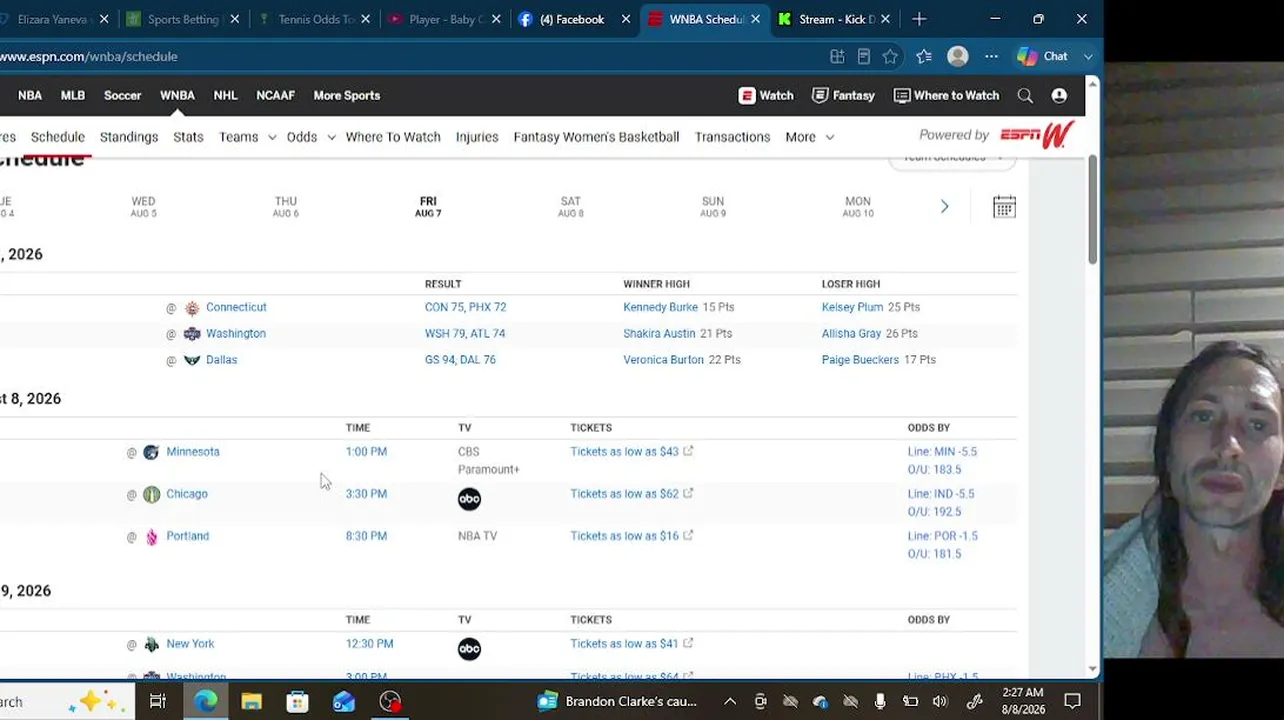
Task: Click the Chicago team logo
Action: tap(151, 494)
